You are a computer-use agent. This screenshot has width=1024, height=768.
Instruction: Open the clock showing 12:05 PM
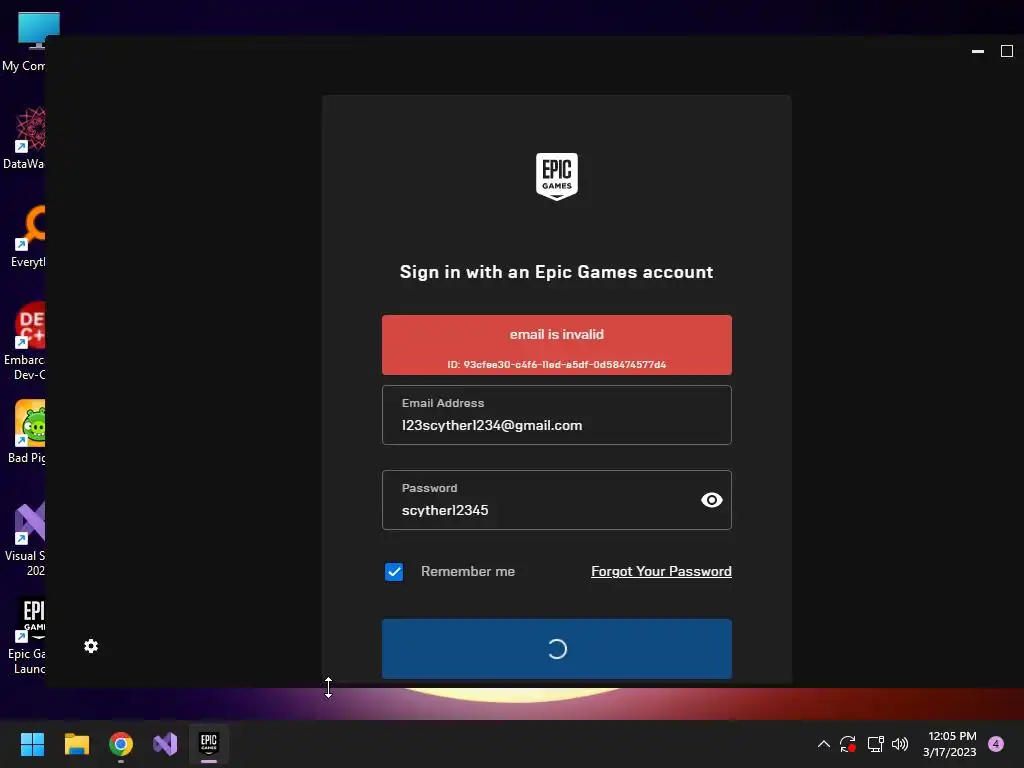[950, 744]
